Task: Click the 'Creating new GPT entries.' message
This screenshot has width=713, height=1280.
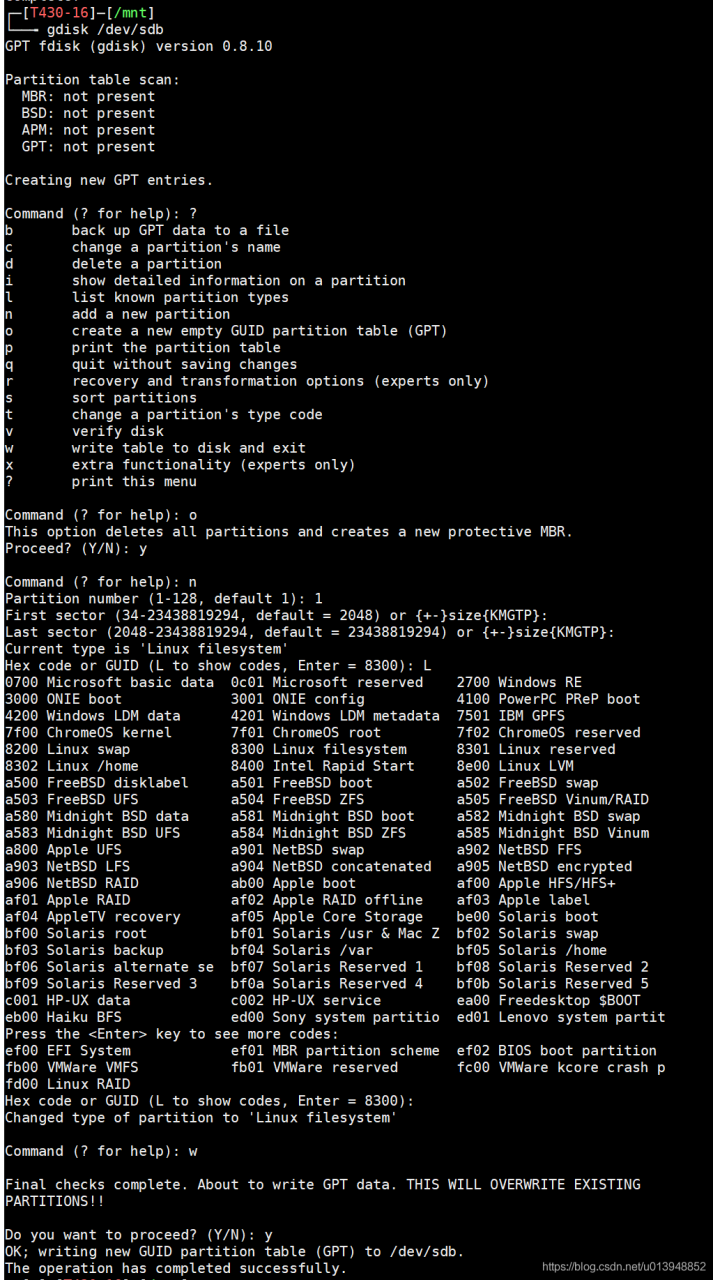Action: pyautogui.click(x=108, y=180)
